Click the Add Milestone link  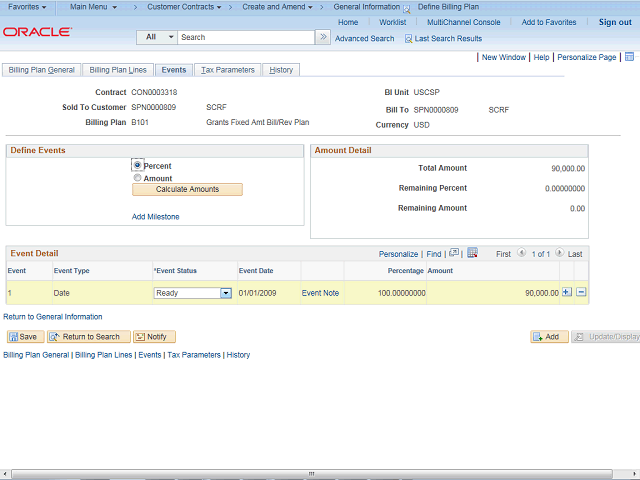(x=156, y=217)
